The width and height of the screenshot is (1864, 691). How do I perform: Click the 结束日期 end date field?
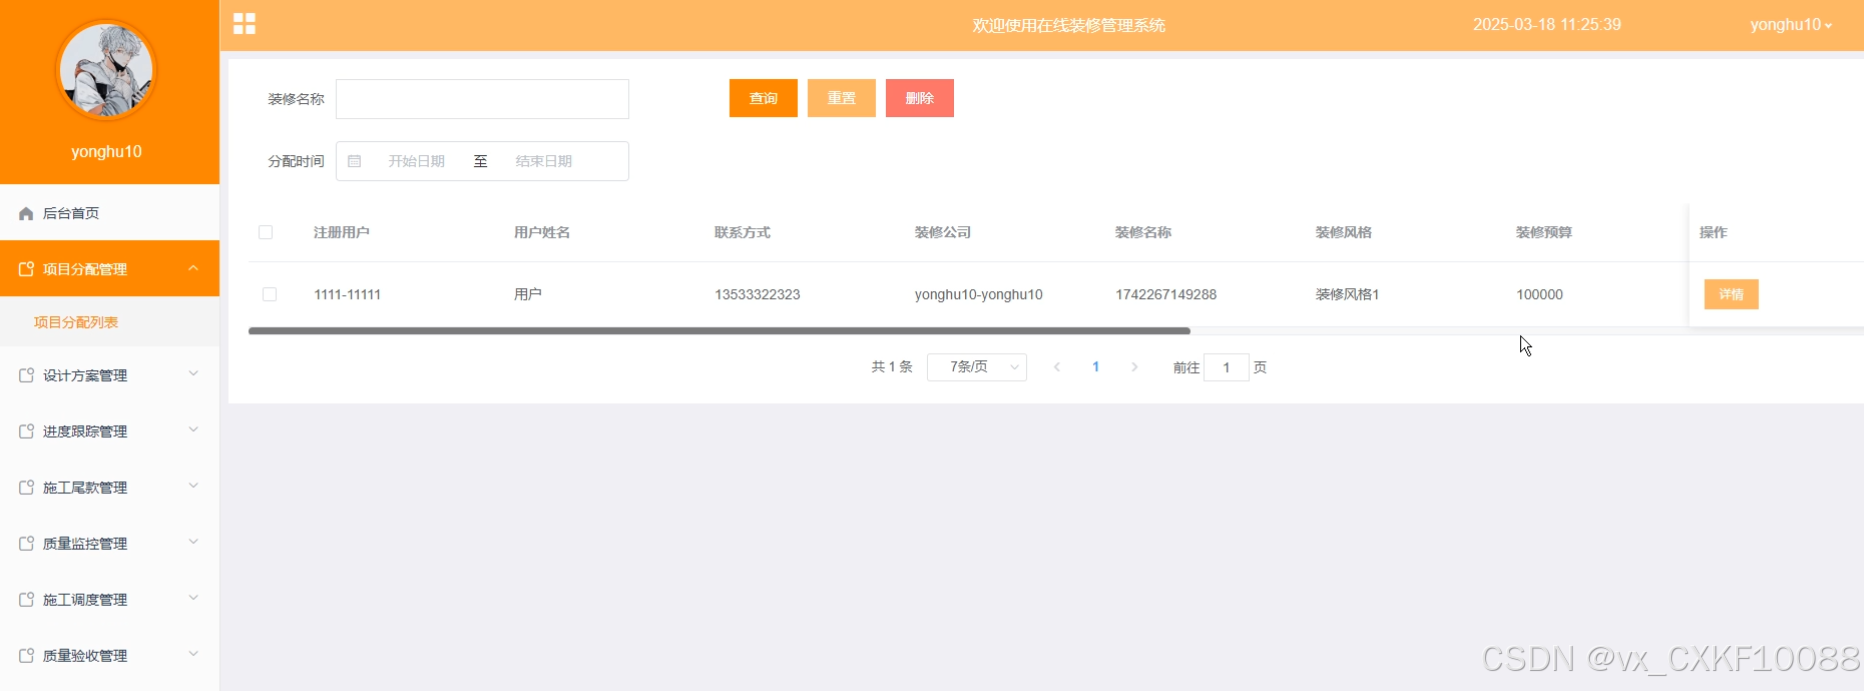coord(544,161)
